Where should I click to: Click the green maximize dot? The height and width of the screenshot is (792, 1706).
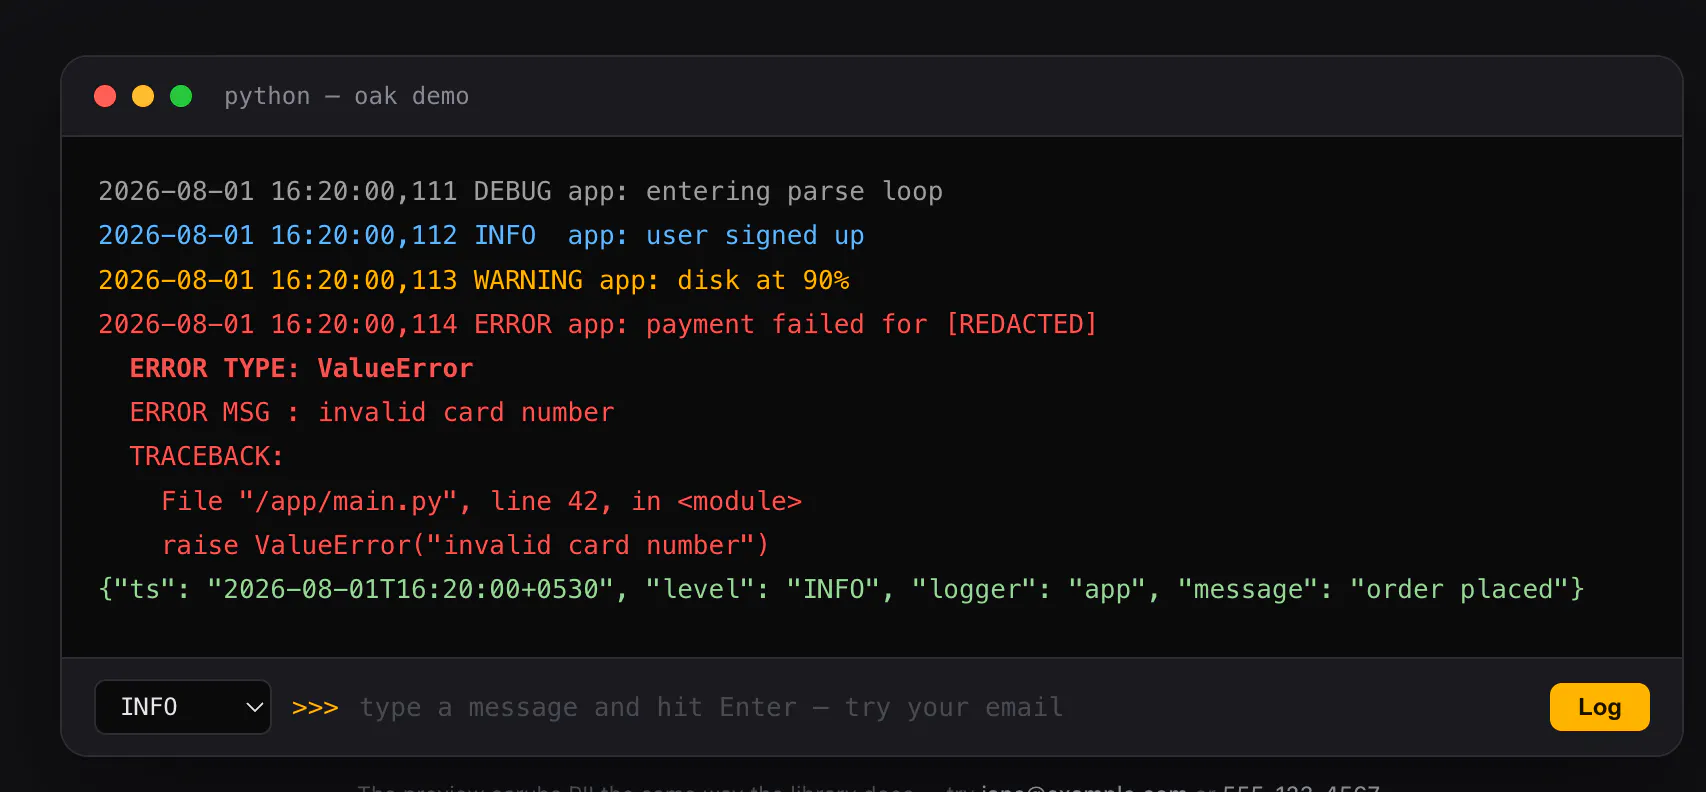click(x=181, y=96)
